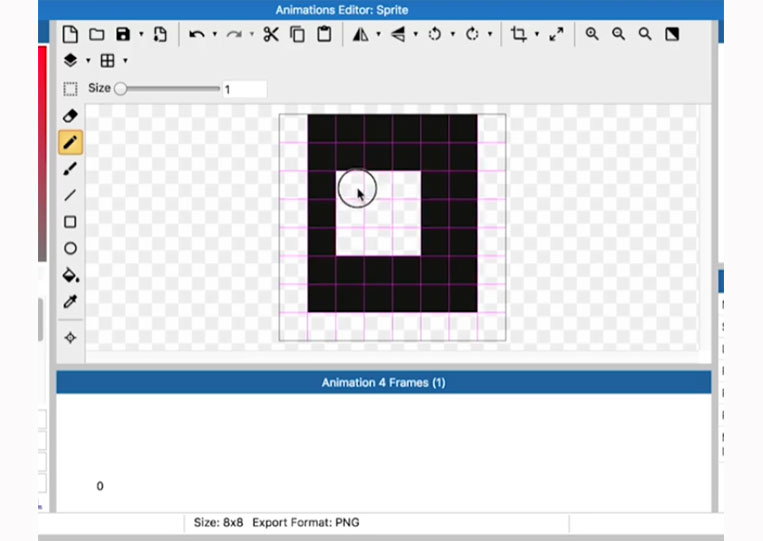Select the rectangular selection tool
Viewport: 763px width, 541px height.
(x=70, y=89)
